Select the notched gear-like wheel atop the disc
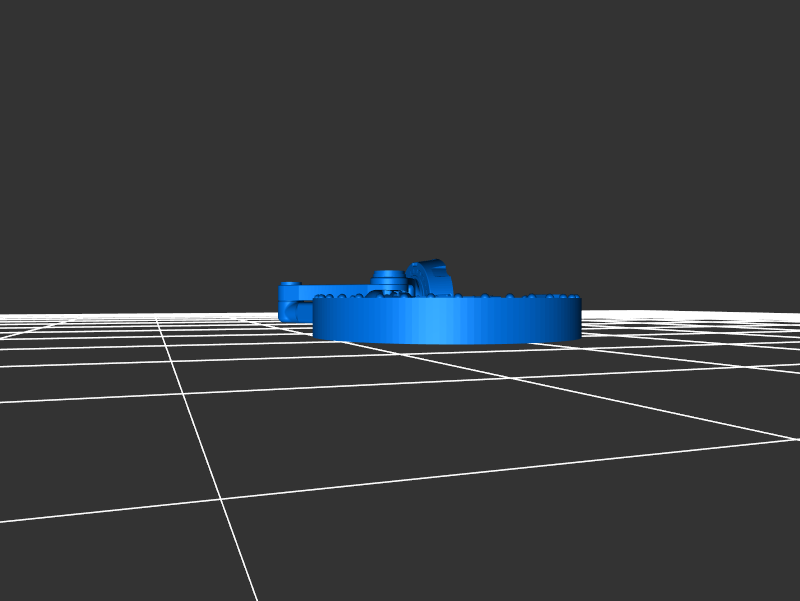800x601 pixels. 432,276
